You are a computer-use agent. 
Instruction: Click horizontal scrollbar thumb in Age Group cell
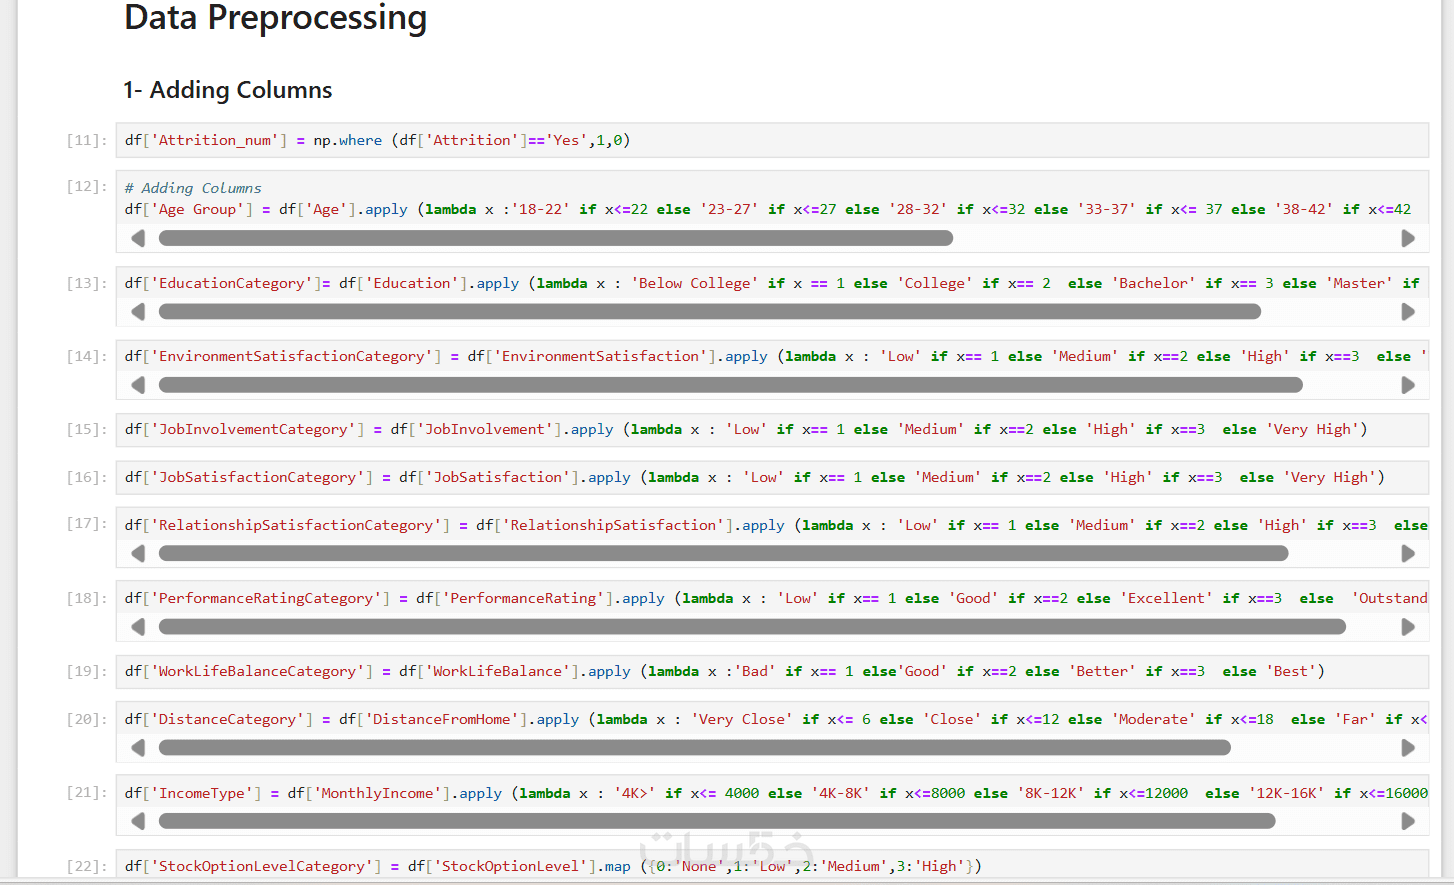pyautogui.click(x=555, y=238)
